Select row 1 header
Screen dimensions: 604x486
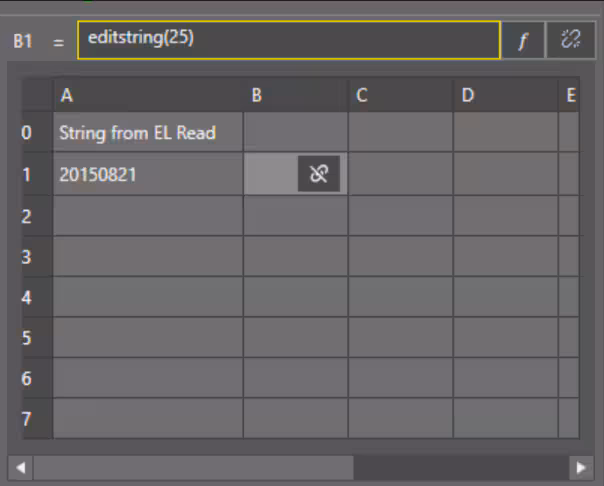37,174
